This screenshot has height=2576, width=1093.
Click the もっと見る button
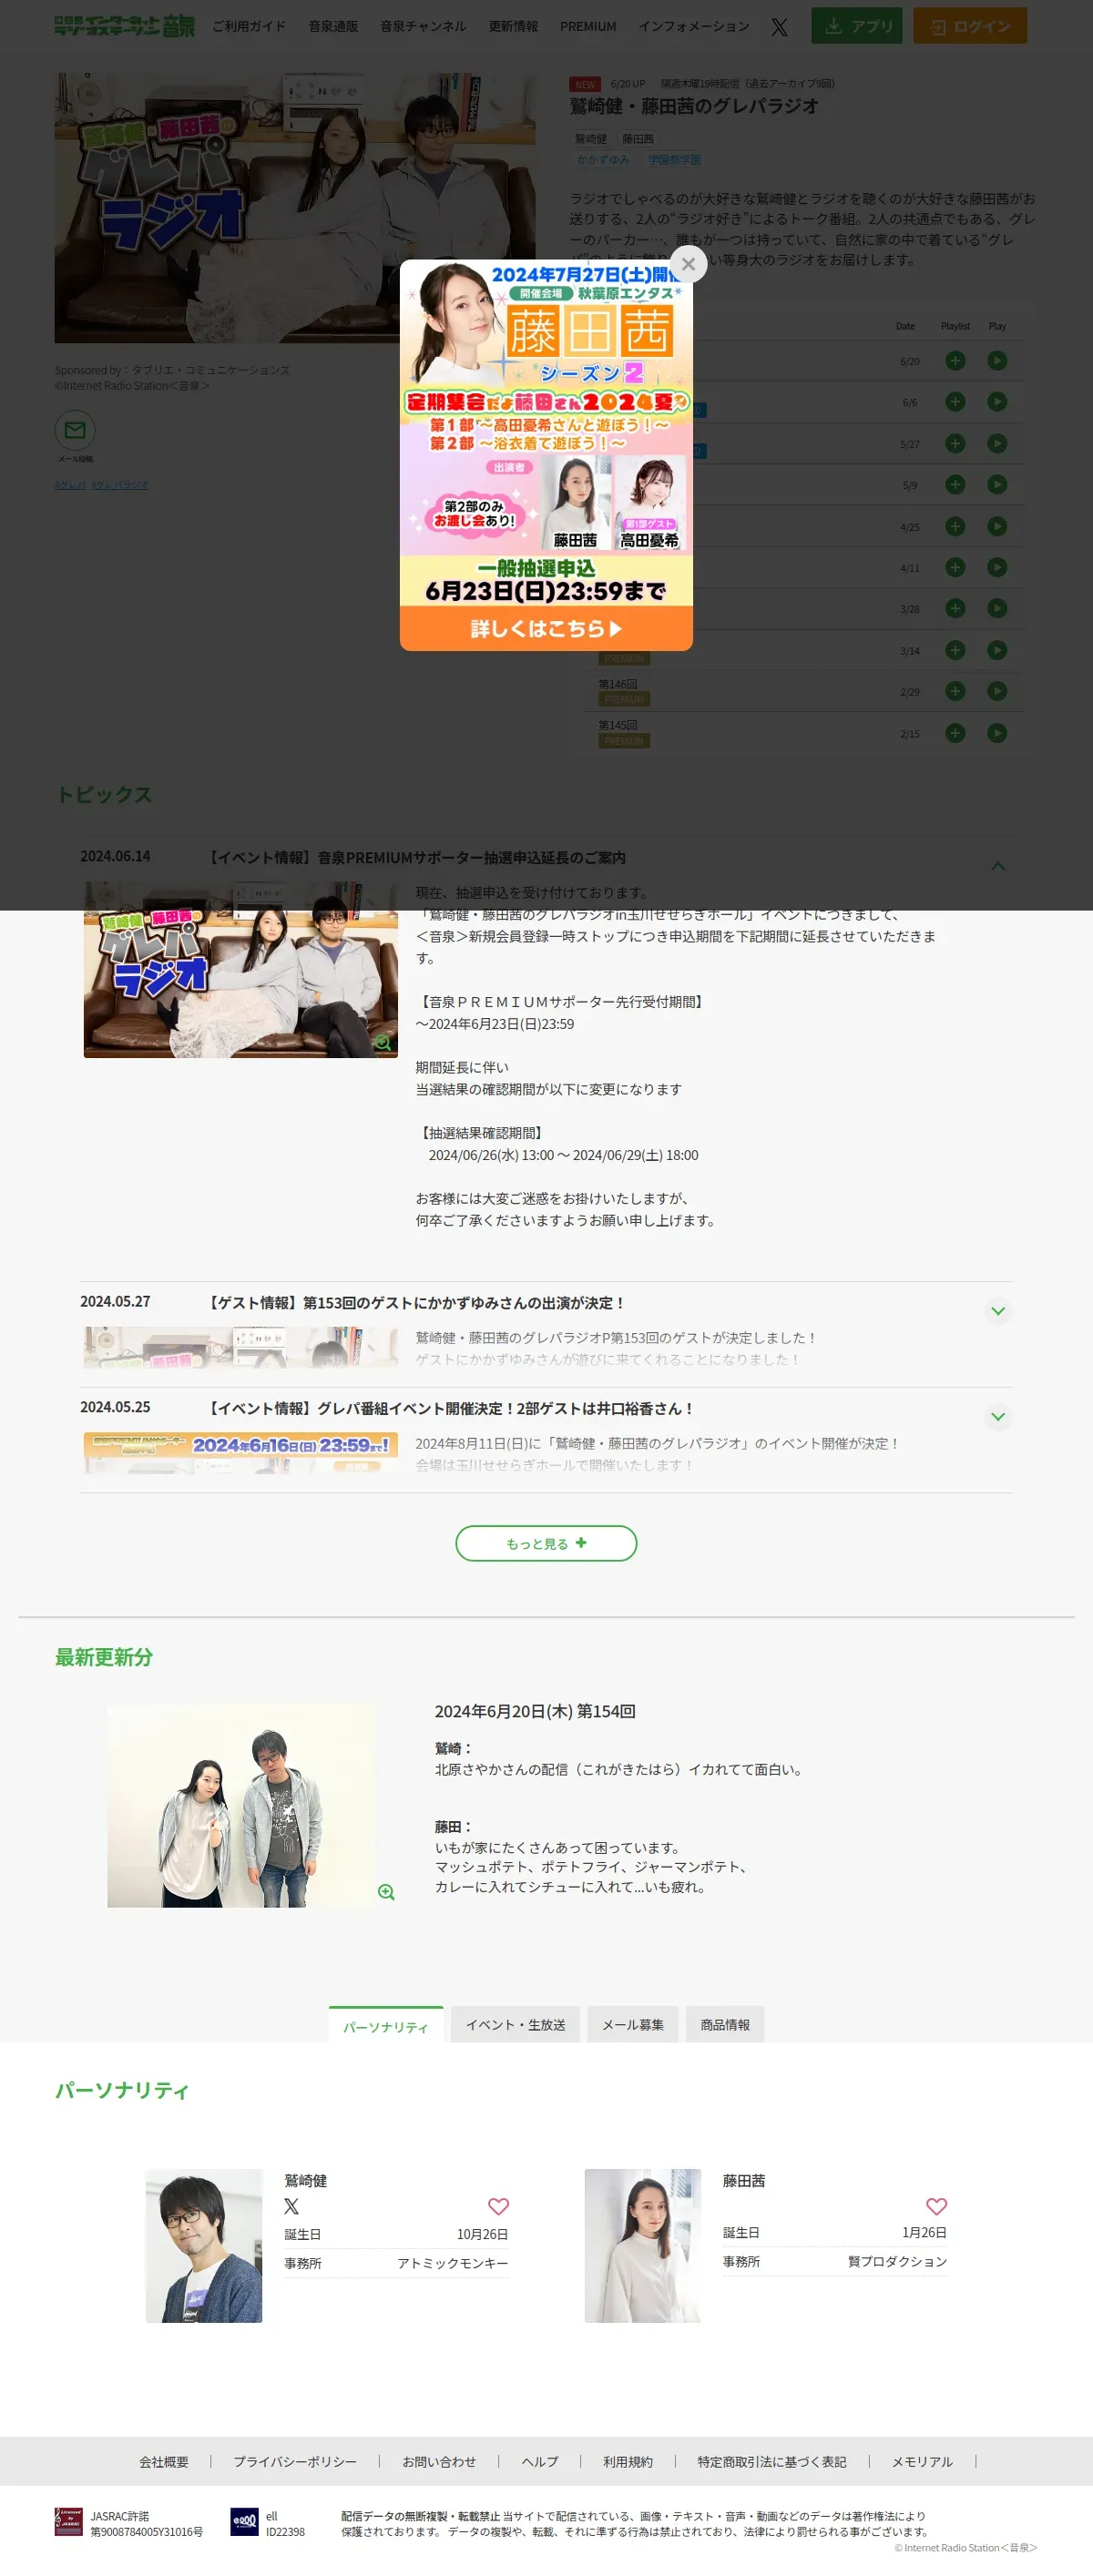pyautogui.click(x=546, y=1543)
